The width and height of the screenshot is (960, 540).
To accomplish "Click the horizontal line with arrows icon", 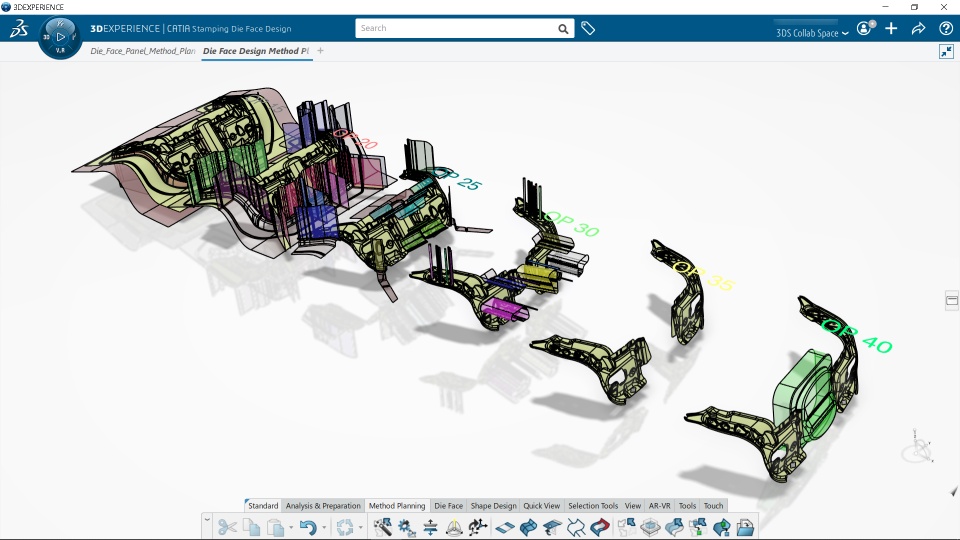I will pos(430,527).
